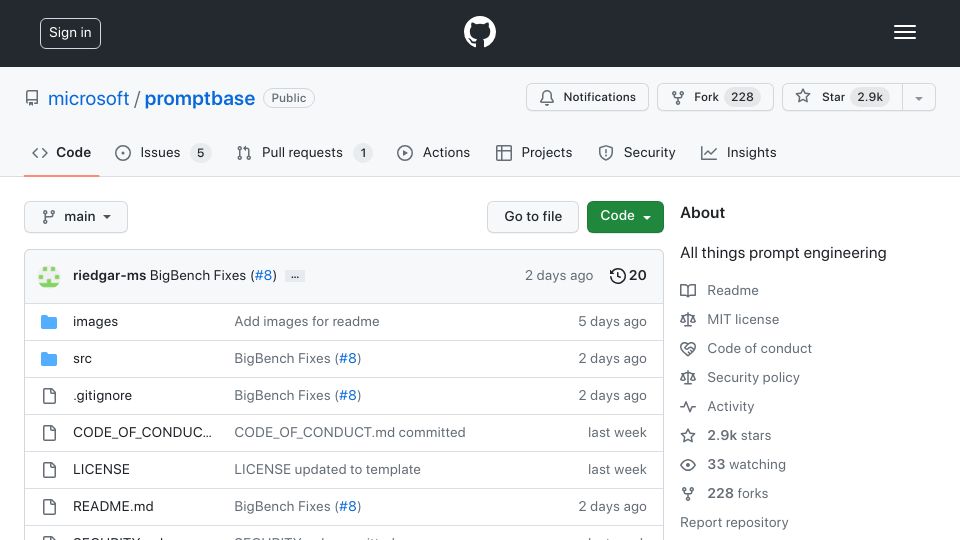Screen dimensions: 960x540
Task: Click the Readme book icon
Action: (688, 290)
